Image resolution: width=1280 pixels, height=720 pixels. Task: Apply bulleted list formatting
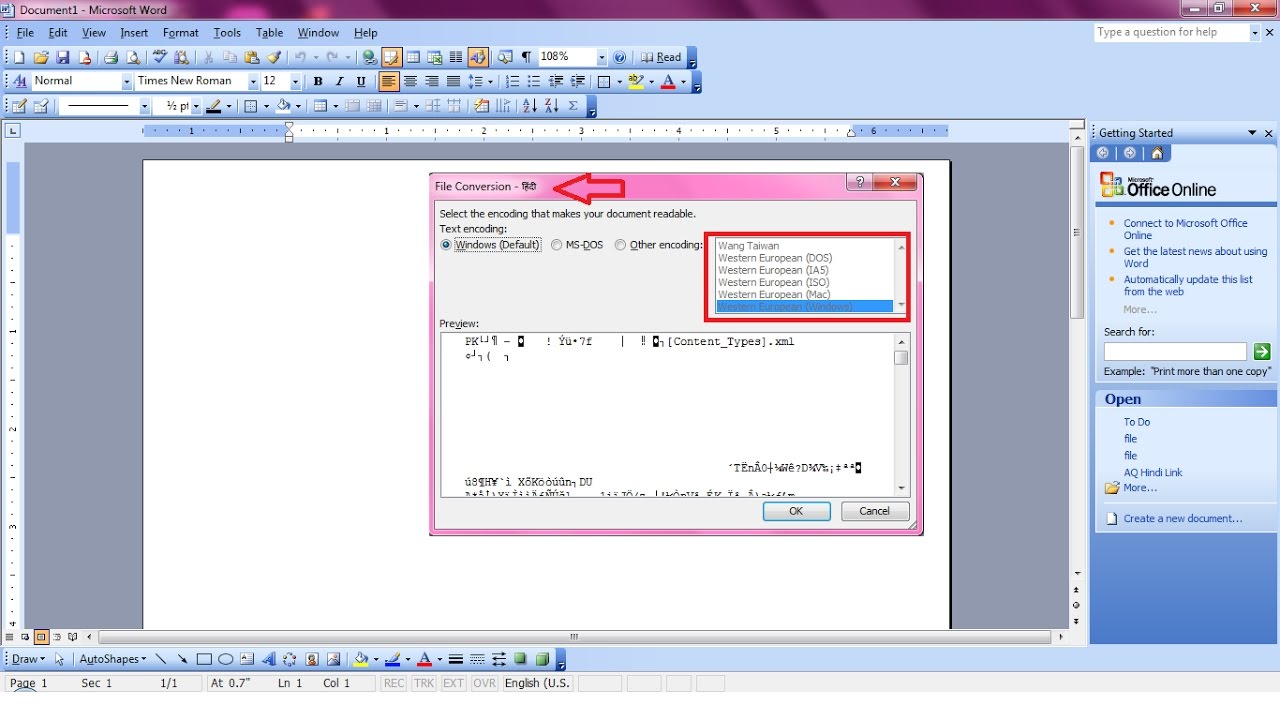pyautogui.click(x=535, y=82)
